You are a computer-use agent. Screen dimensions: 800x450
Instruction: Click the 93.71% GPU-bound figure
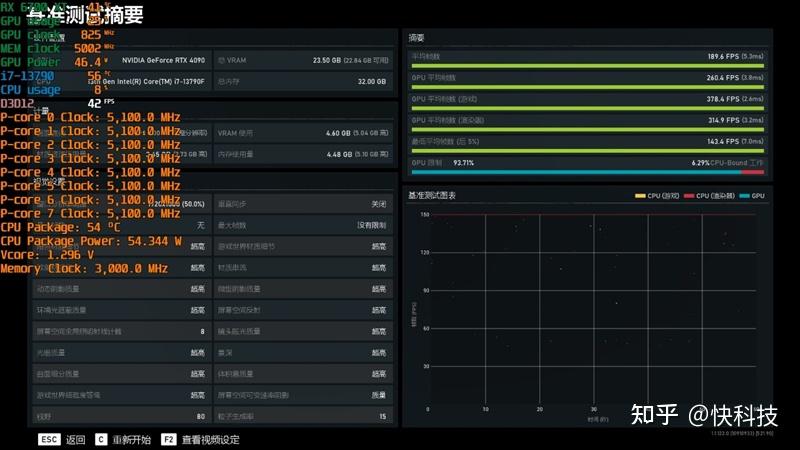click(x=464, y=163)
